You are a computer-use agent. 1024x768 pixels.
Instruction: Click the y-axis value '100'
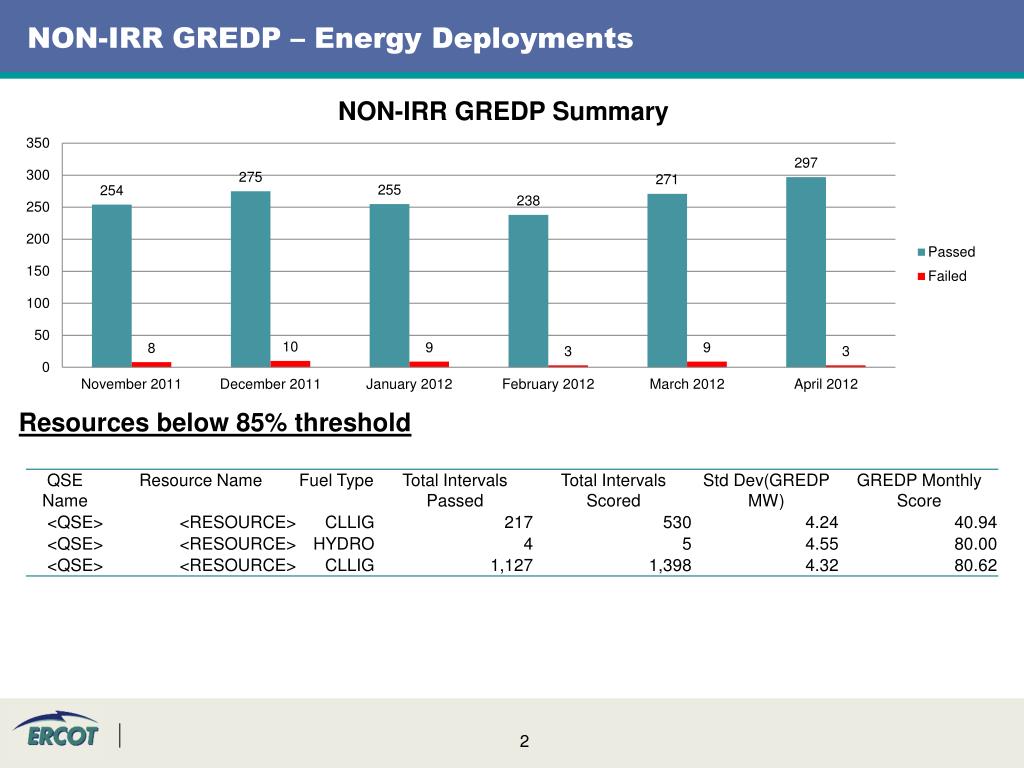point(38,303)
